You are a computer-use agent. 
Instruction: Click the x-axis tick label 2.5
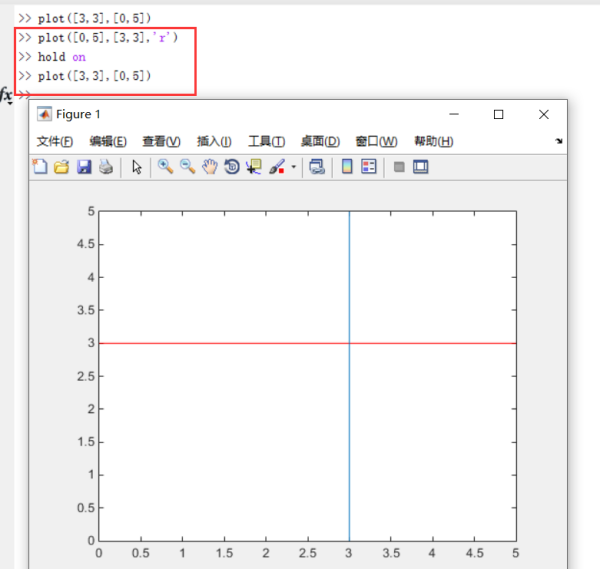pyautogui.click(x=308, y=553)
